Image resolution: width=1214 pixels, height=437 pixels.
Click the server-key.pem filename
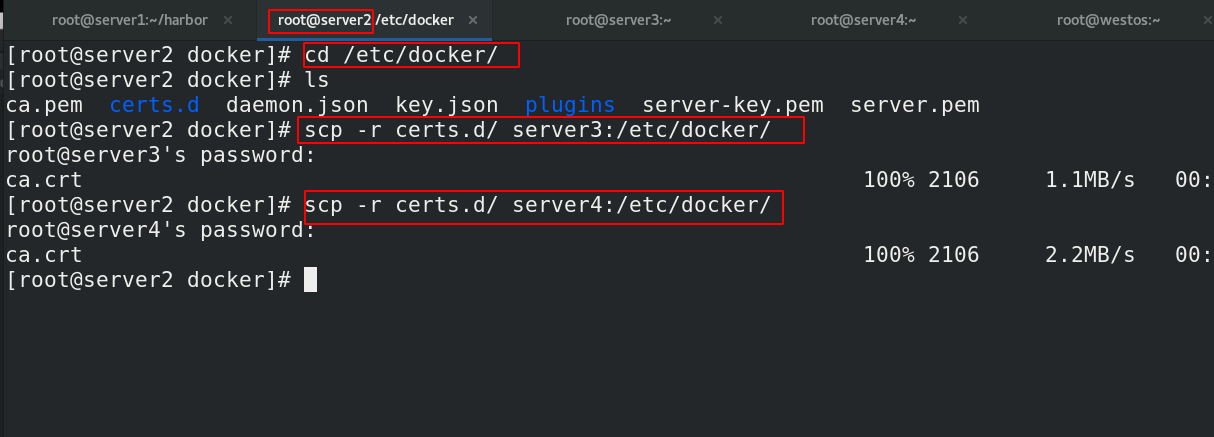point(732,105)
